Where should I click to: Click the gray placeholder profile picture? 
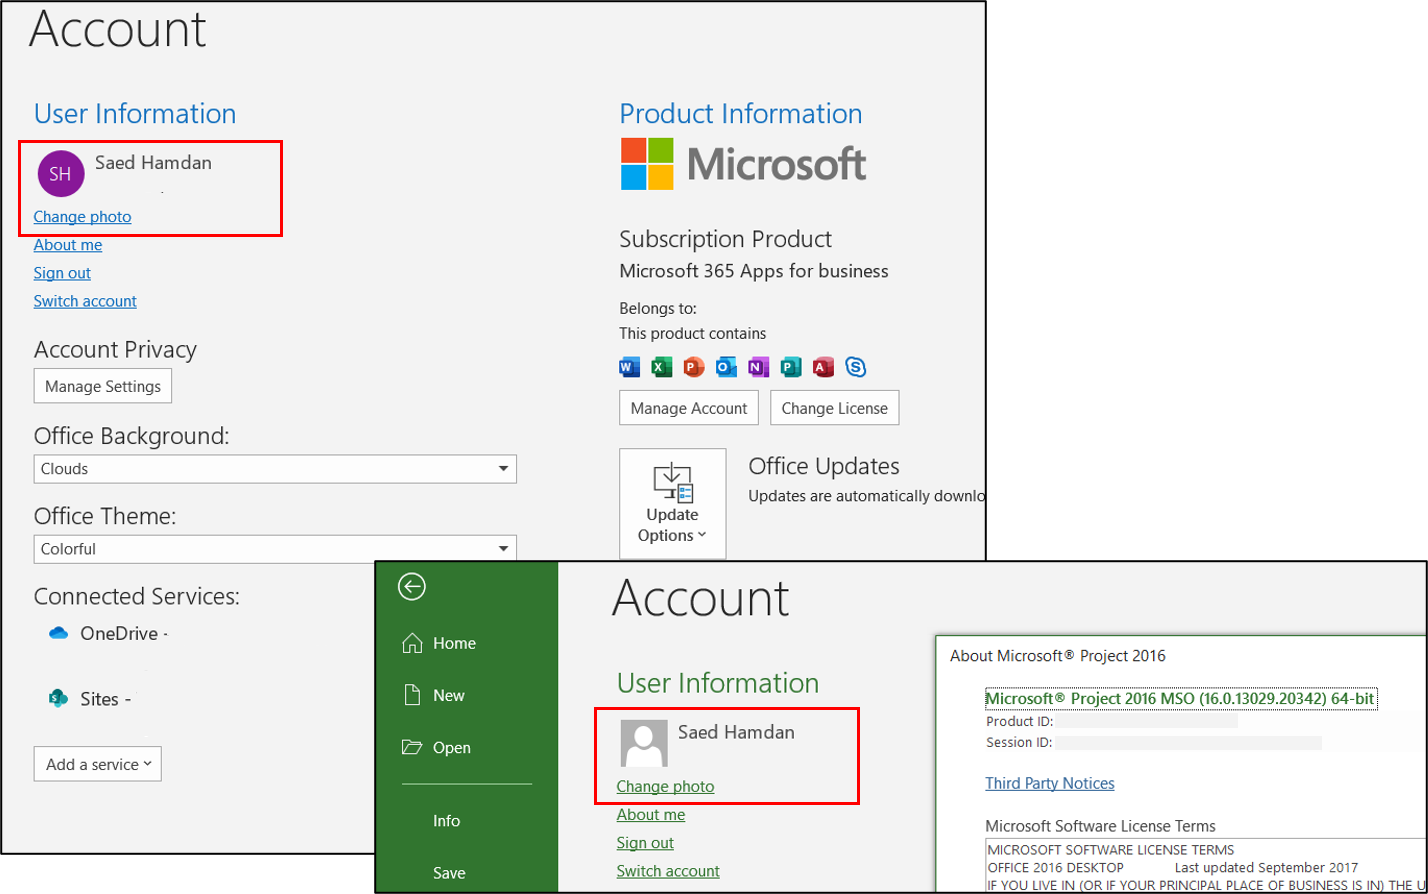tap(644, 743)
